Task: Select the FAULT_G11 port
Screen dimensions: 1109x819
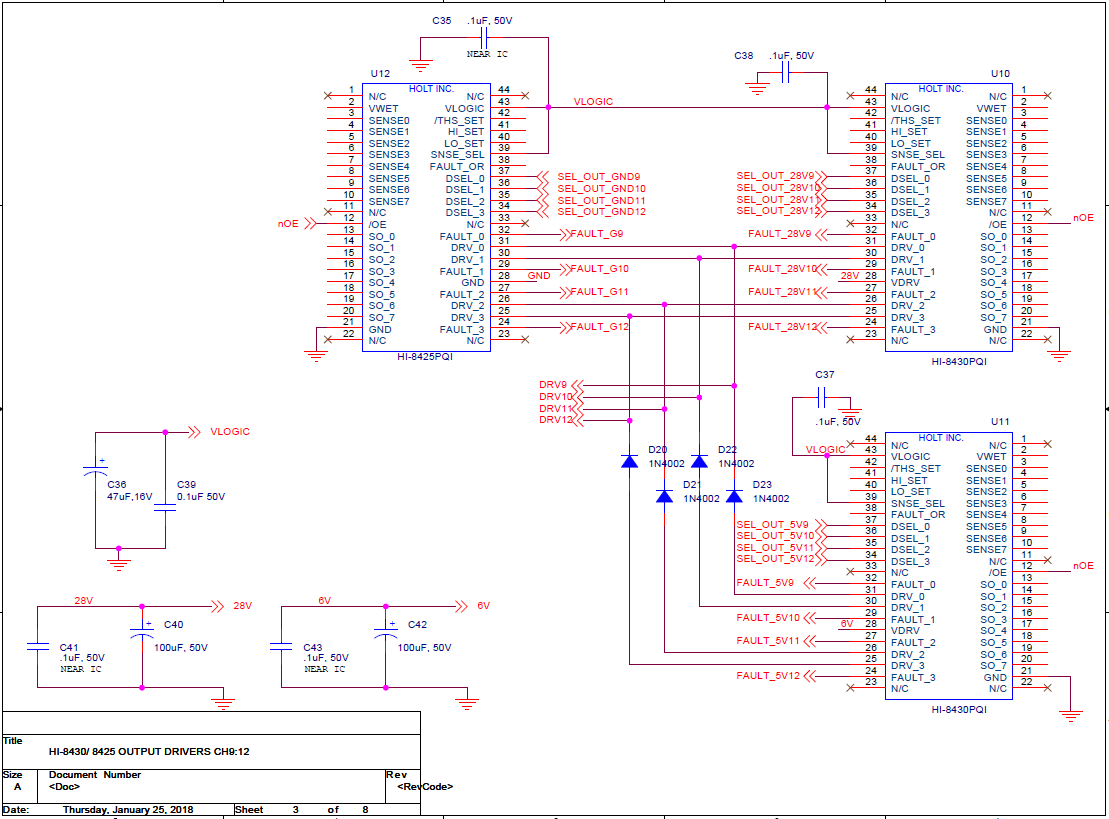Action: coord(594,292)
